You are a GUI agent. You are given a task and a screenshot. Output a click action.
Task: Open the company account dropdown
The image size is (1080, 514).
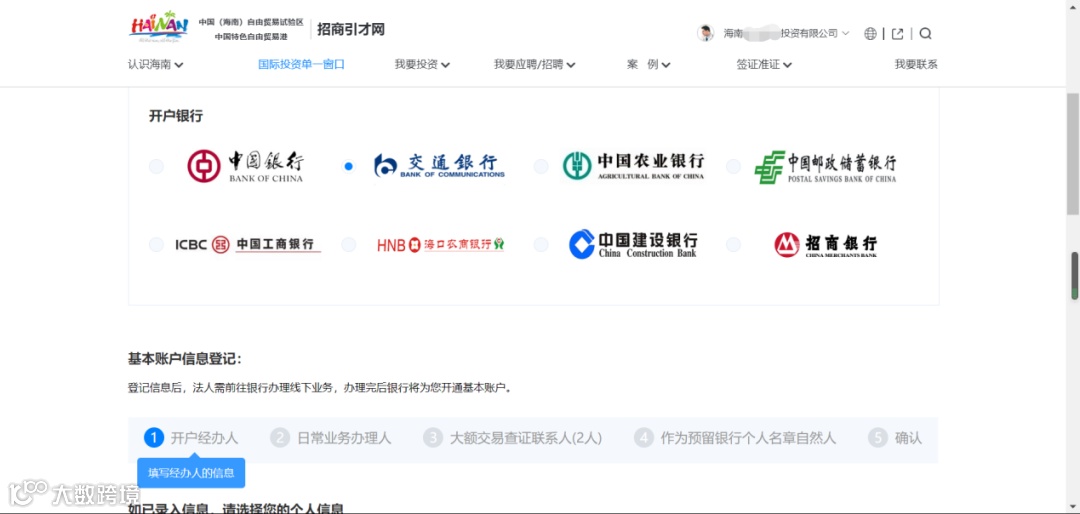point(787,33)
